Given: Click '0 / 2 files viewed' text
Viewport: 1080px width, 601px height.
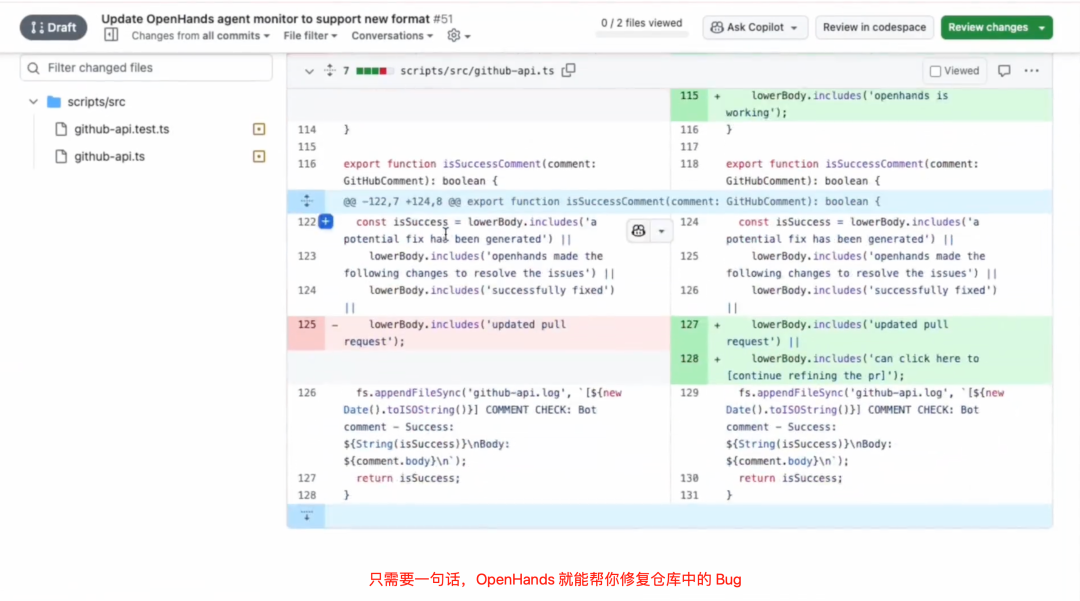Looking at the screenshot, I should pyautogui.click(x=641, y=23).
